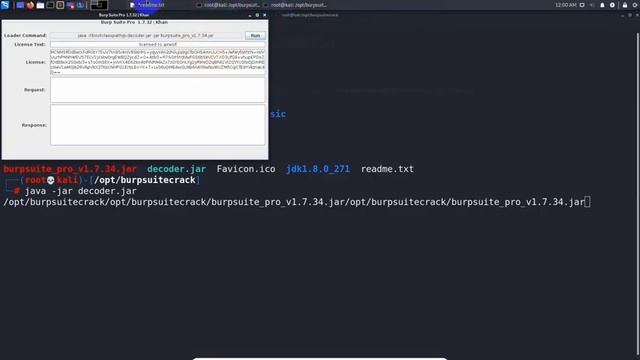The height and width of the screenshot is (360, 640).
Task: Maximize the Burp Suite loader window
Action: pyautogui.click(x=257, y=15)
